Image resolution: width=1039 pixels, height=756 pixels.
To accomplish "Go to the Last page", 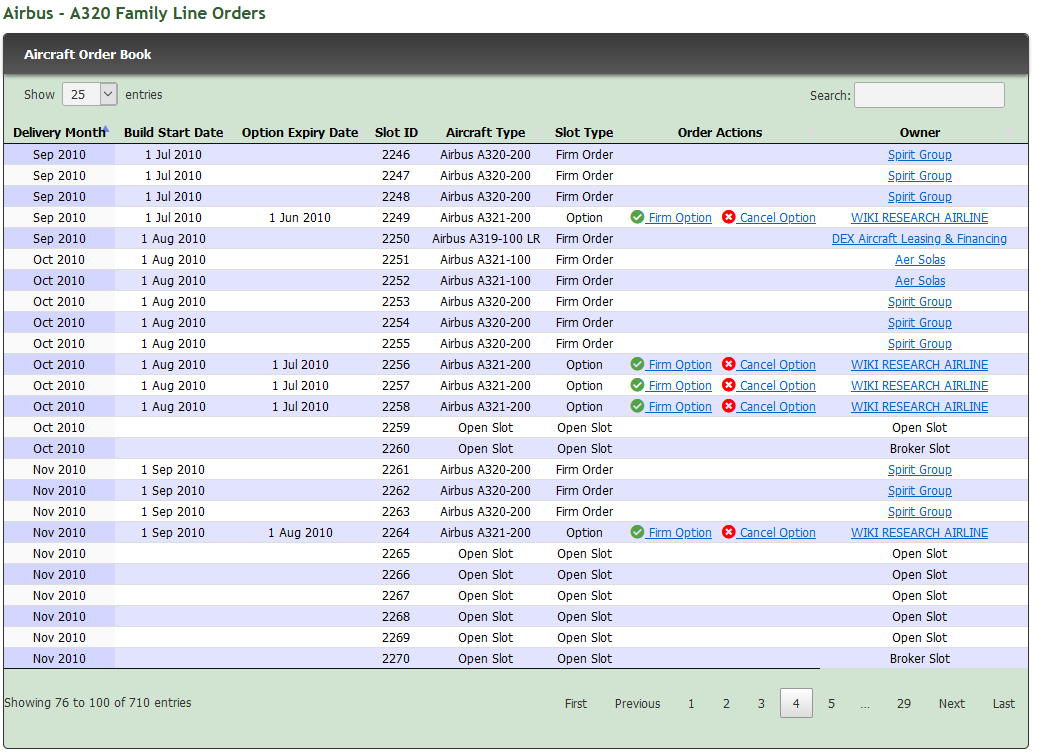I will tap(1003, 703).
